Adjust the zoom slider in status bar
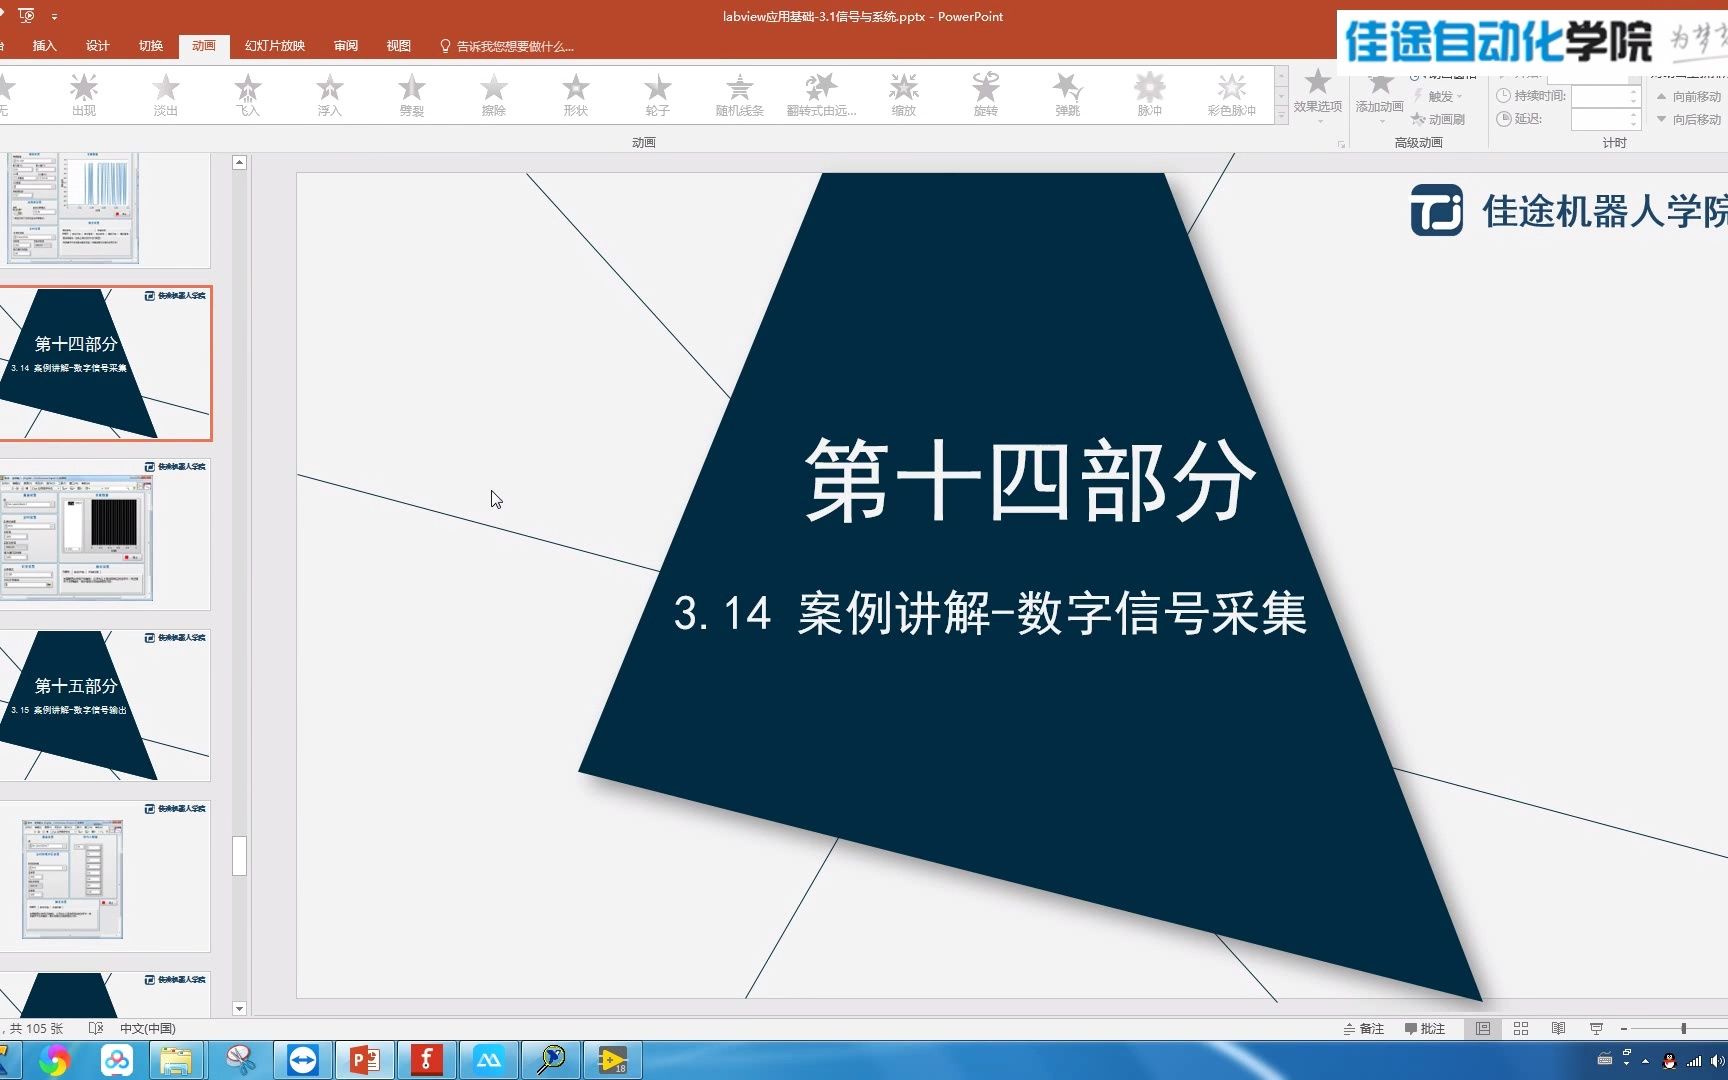Screen dimensions: 1728x1080 (1684, 1028)
